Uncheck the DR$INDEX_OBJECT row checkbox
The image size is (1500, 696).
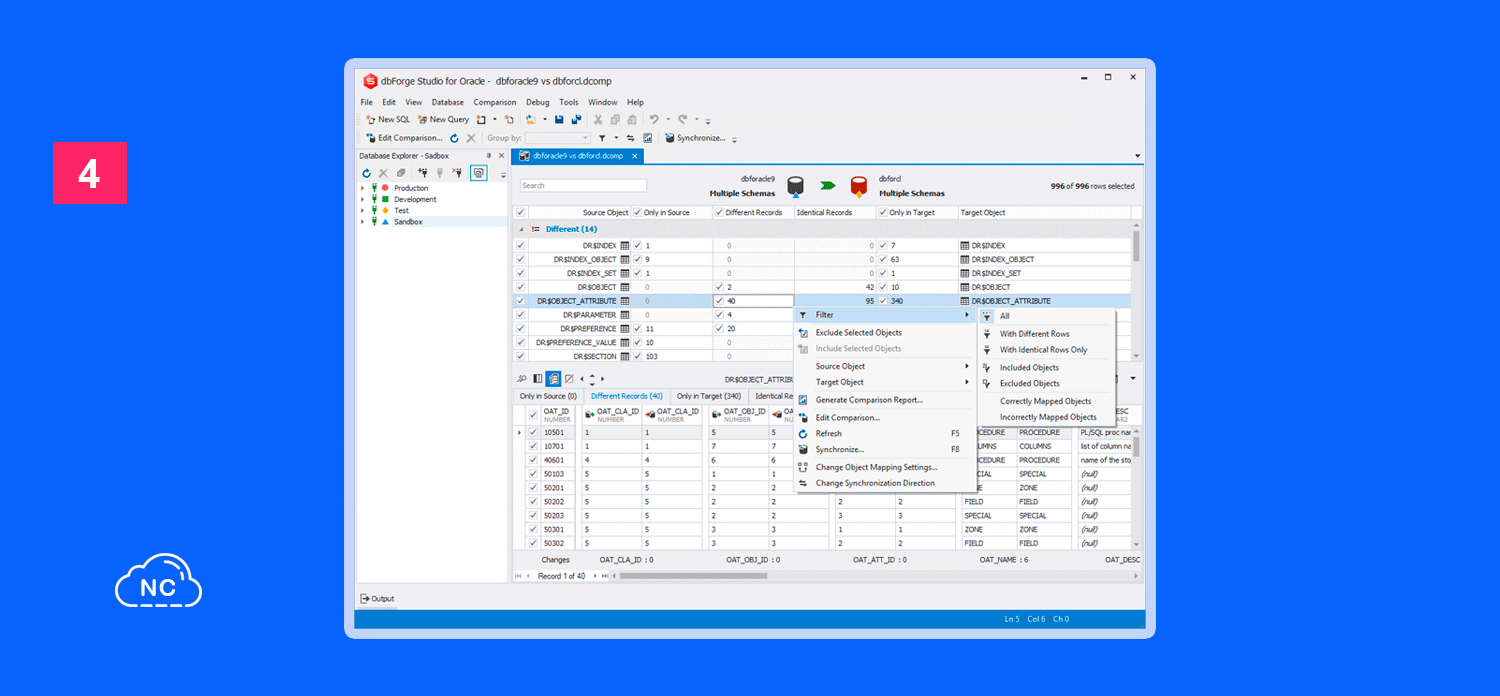(x=521, y=259)
